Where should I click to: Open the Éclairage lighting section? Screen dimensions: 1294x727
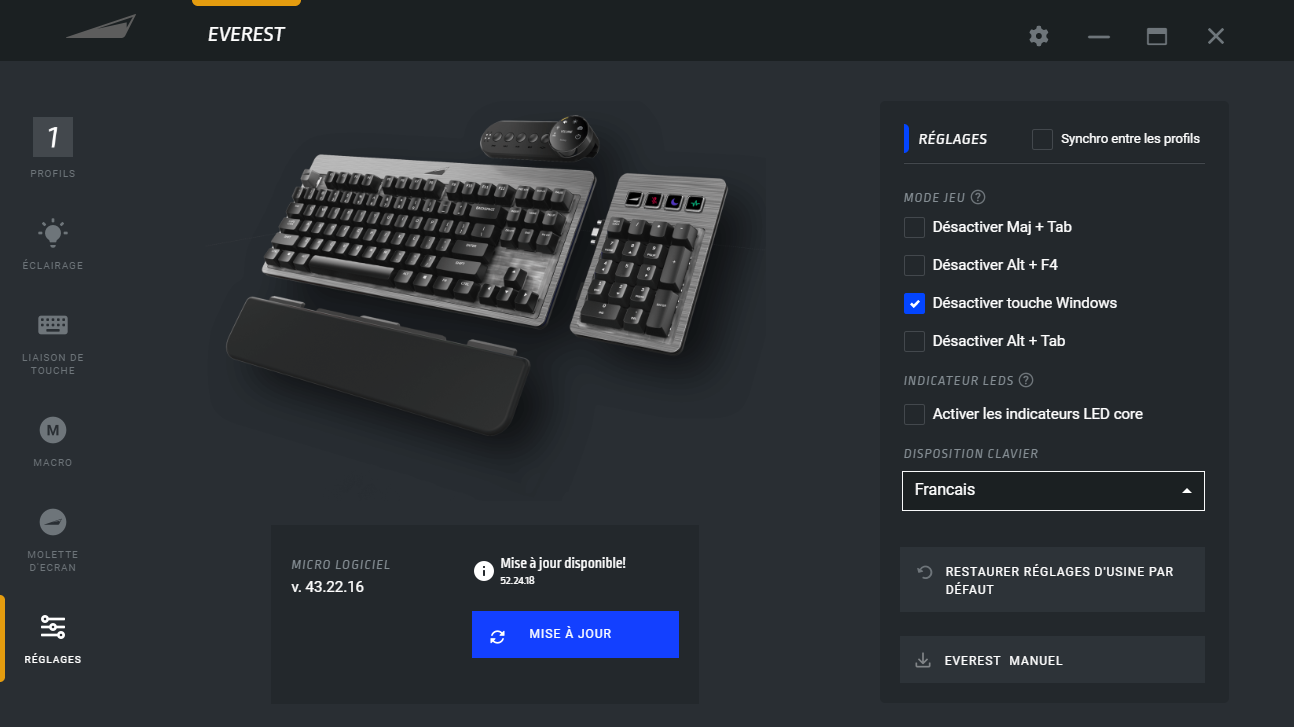pyautogui.click(x=53, y=233)
